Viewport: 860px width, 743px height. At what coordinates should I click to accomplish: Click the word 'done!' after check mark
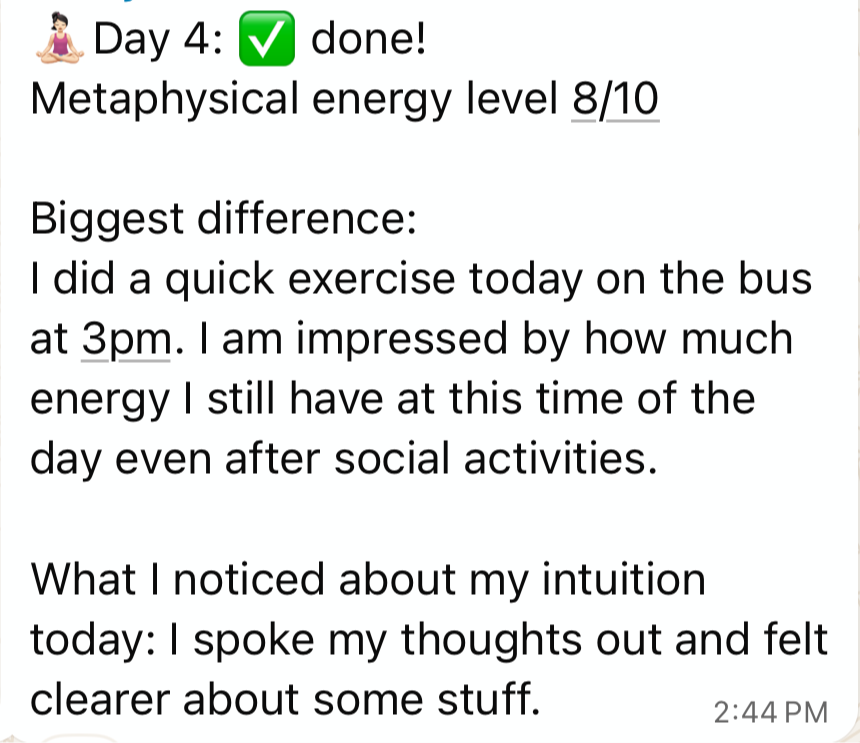[x=368, y=39]
